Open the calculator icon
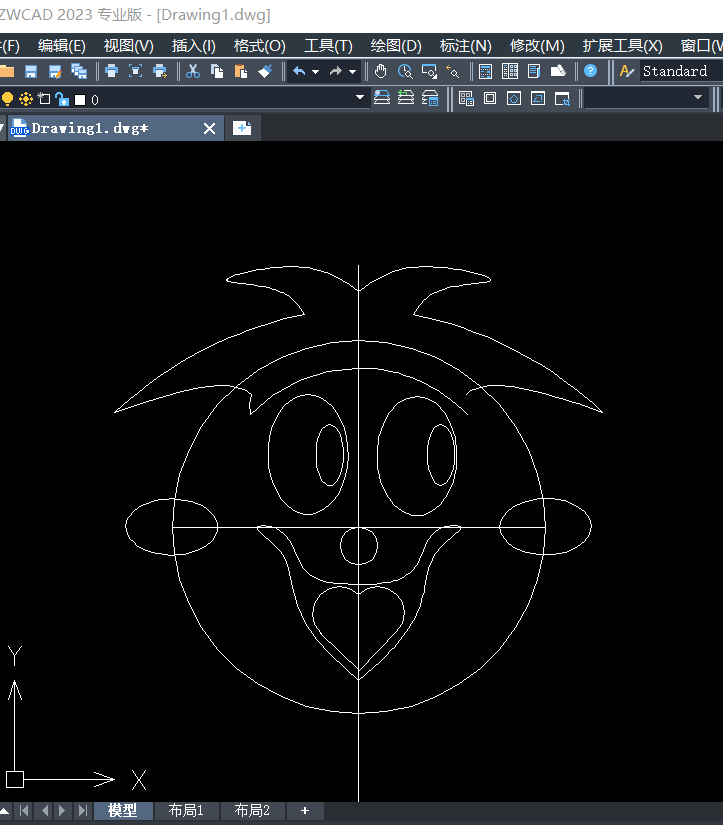The height and width of the screenshot is (825, 723). [x=486, y=71]
